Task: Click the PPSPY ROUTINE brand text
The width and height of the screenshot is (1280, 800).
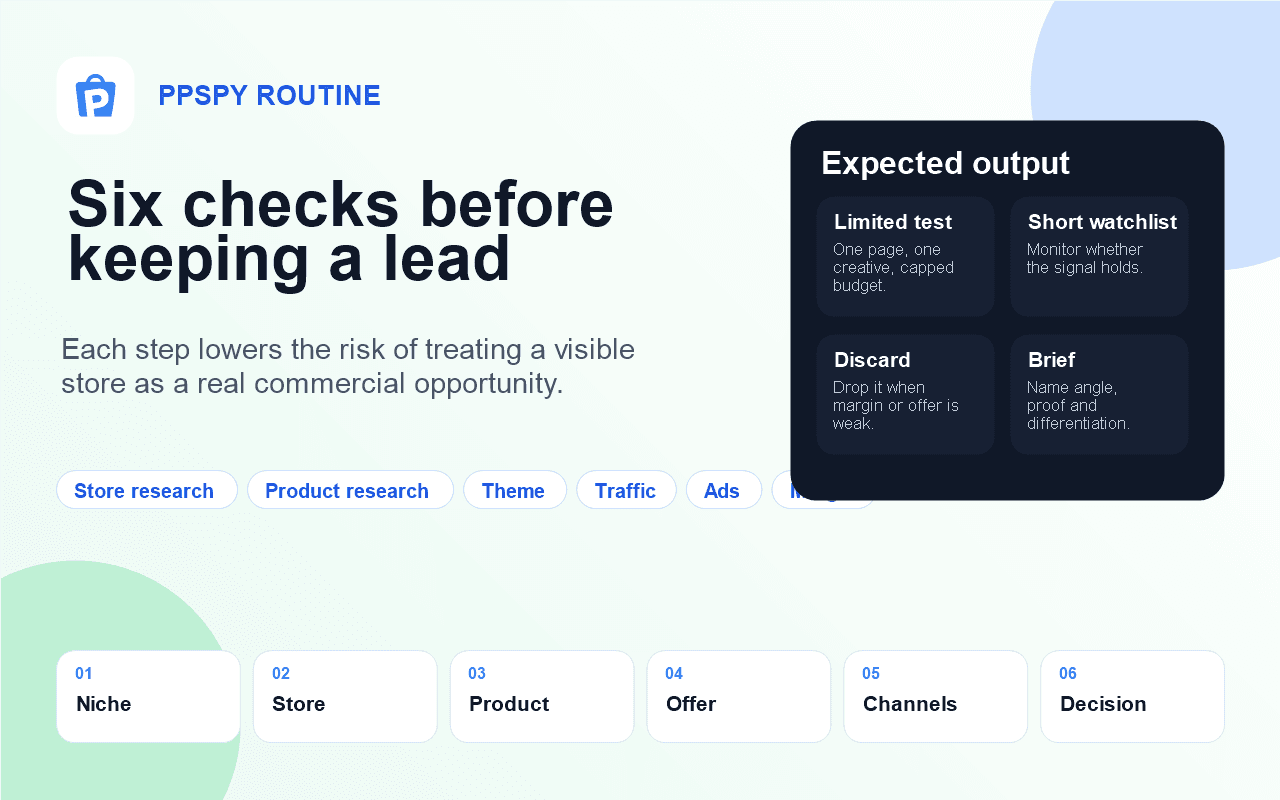Action: tap(270, 96)
